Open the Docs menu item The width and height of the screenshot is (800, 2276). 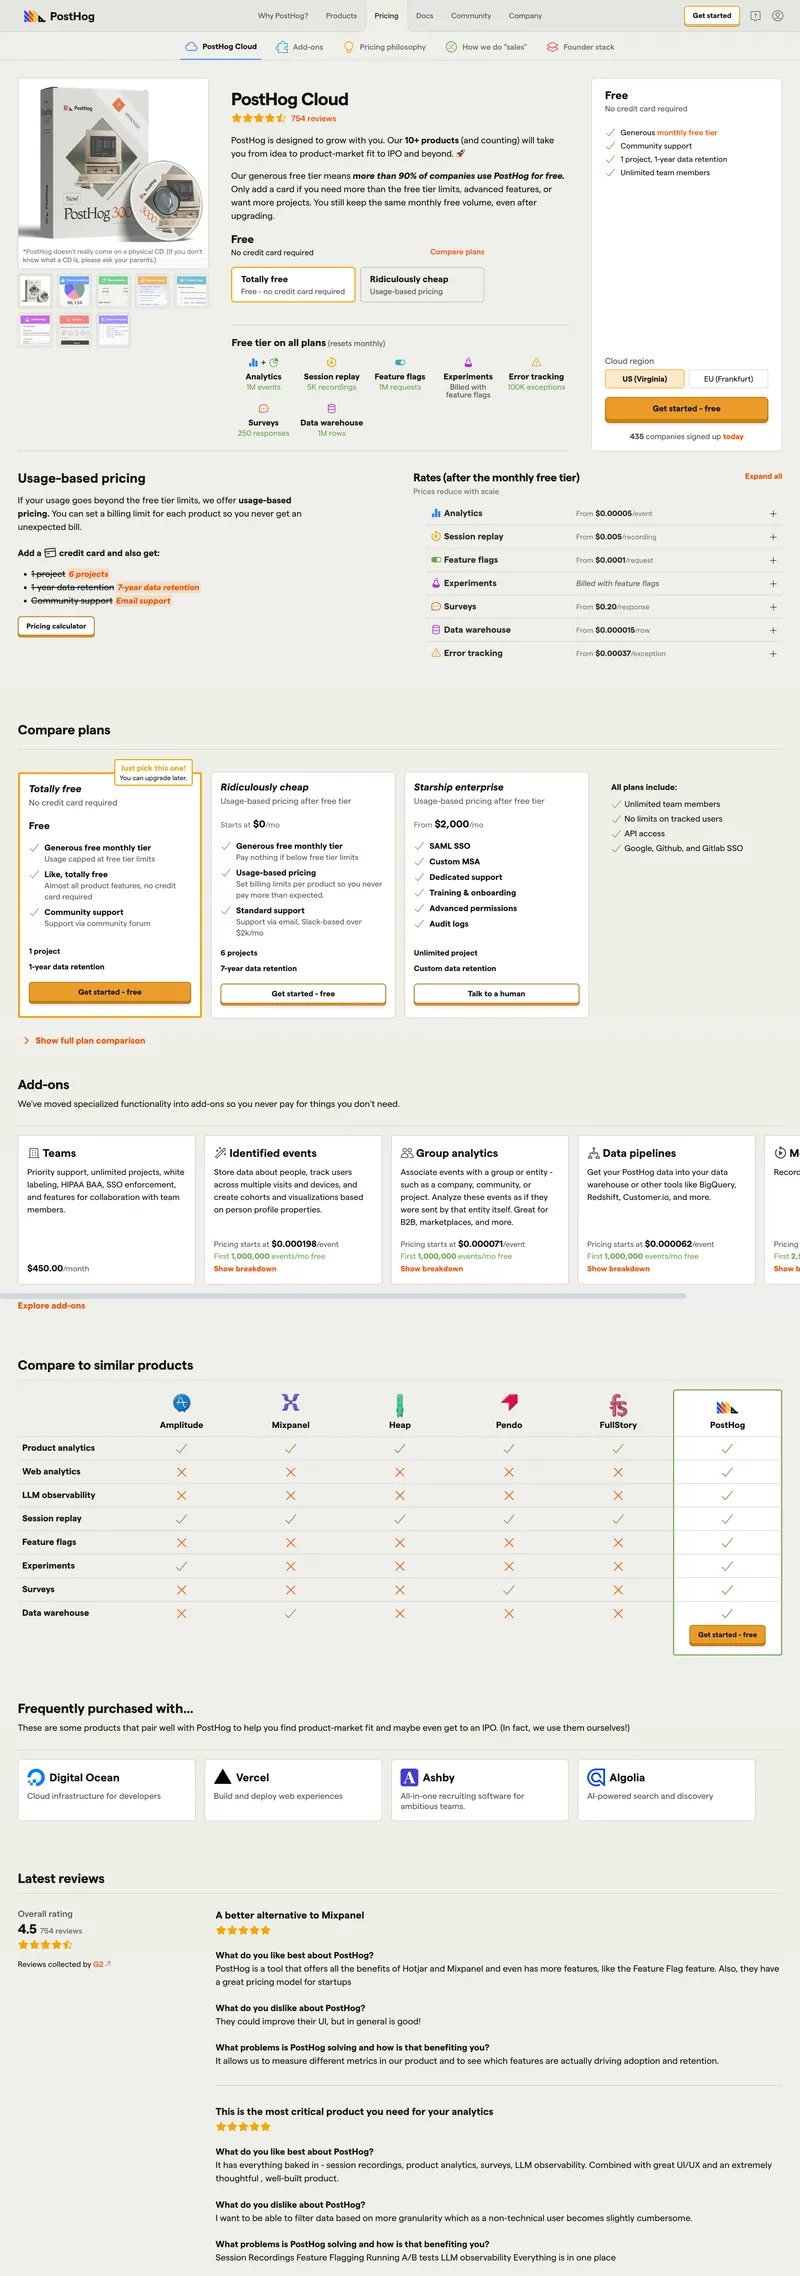(424, 16)
